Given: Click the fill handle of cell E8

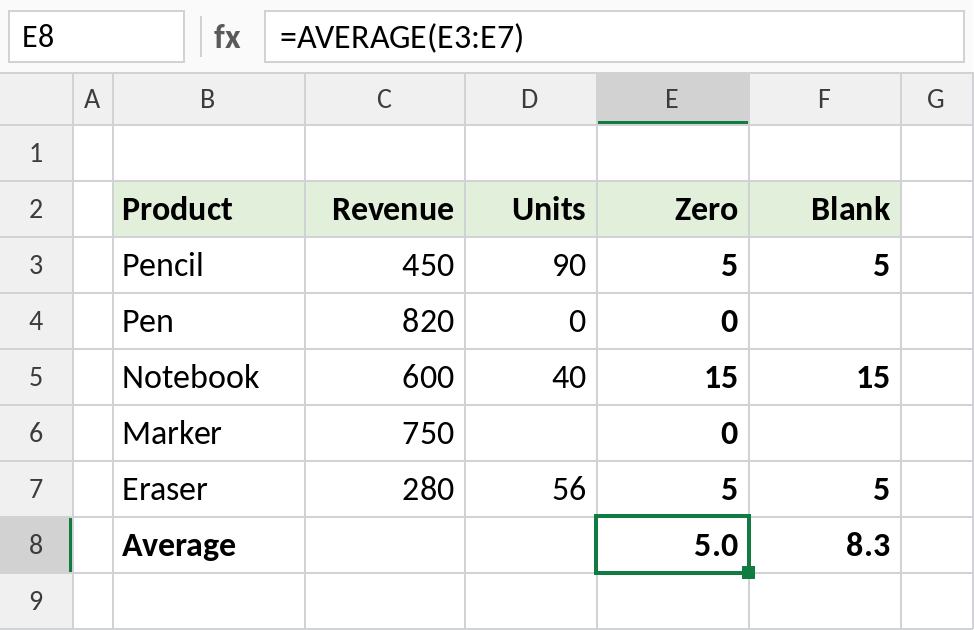Looking at the screenshot, I should pos(749,572).
